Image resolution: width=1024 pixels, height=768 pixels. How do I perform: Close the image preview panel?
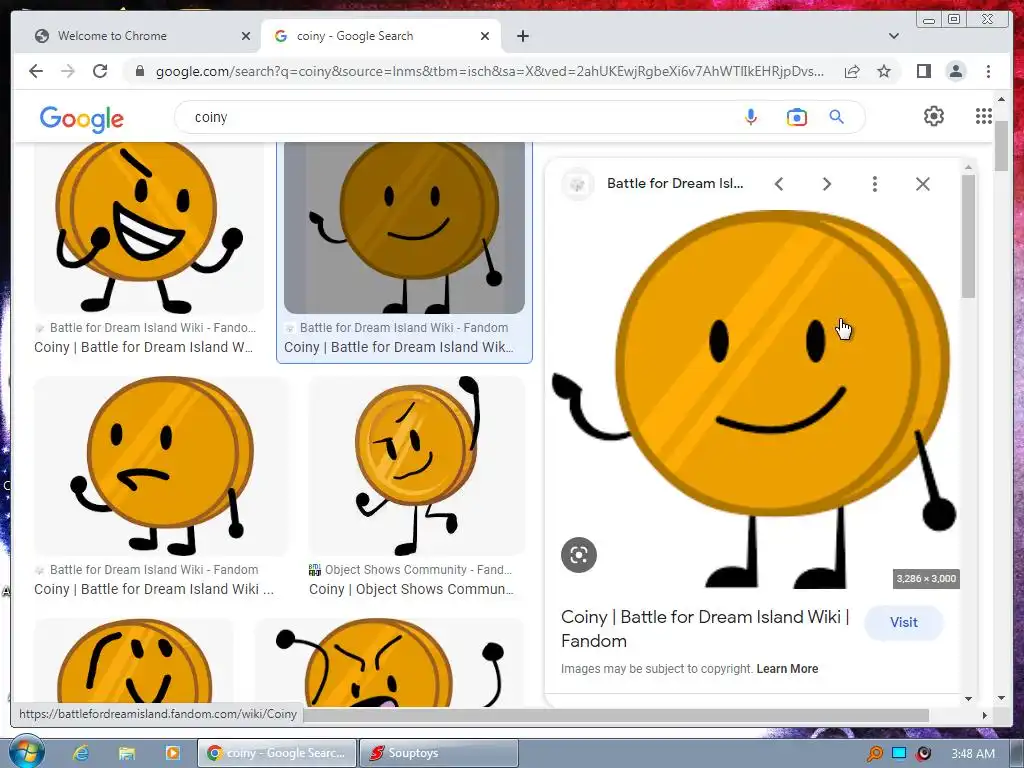923,184
